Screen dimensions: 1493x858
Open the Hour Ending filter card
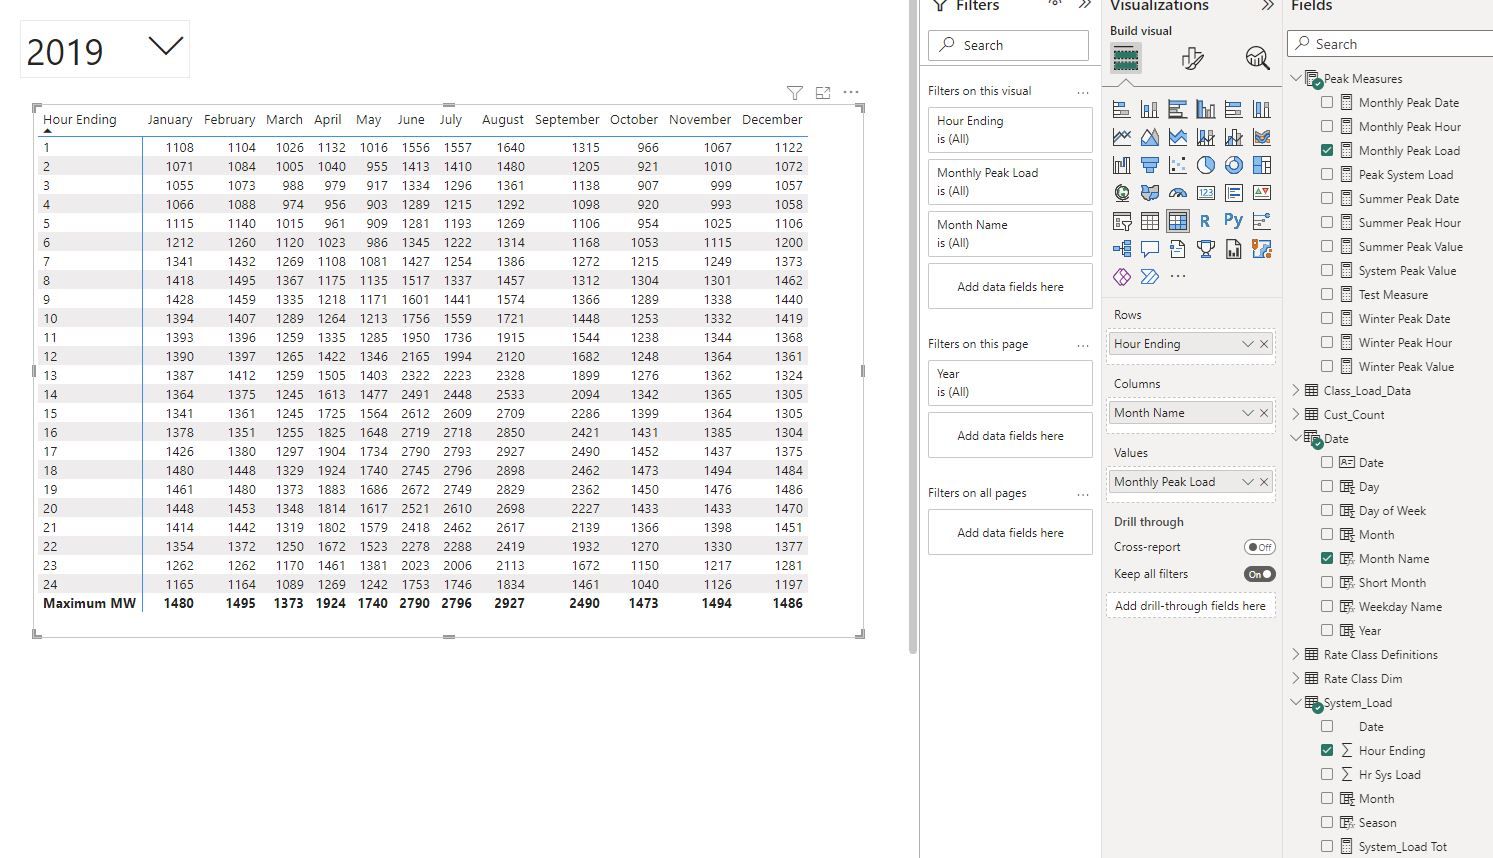click(x=1010, y=130)
